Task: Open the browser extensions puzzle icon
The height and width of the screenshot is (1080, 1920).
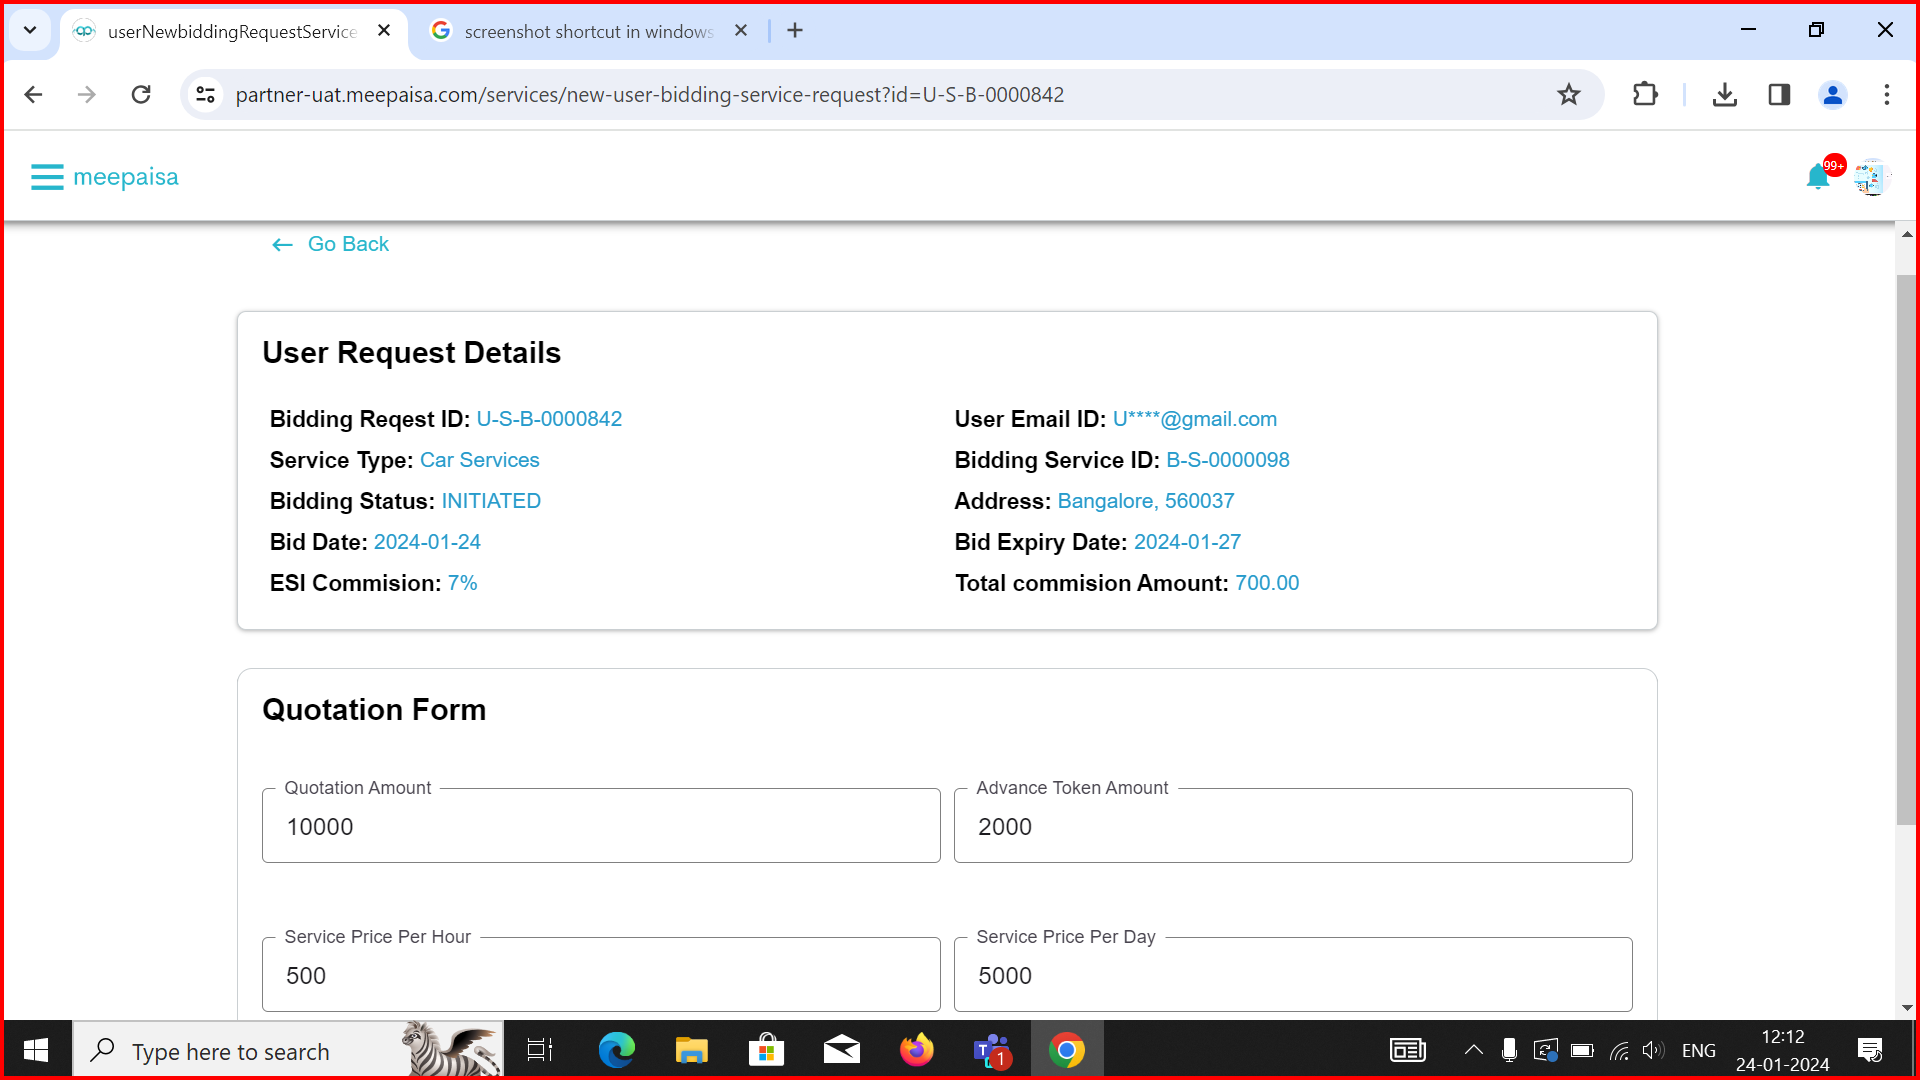Action: click(1645, 94)
